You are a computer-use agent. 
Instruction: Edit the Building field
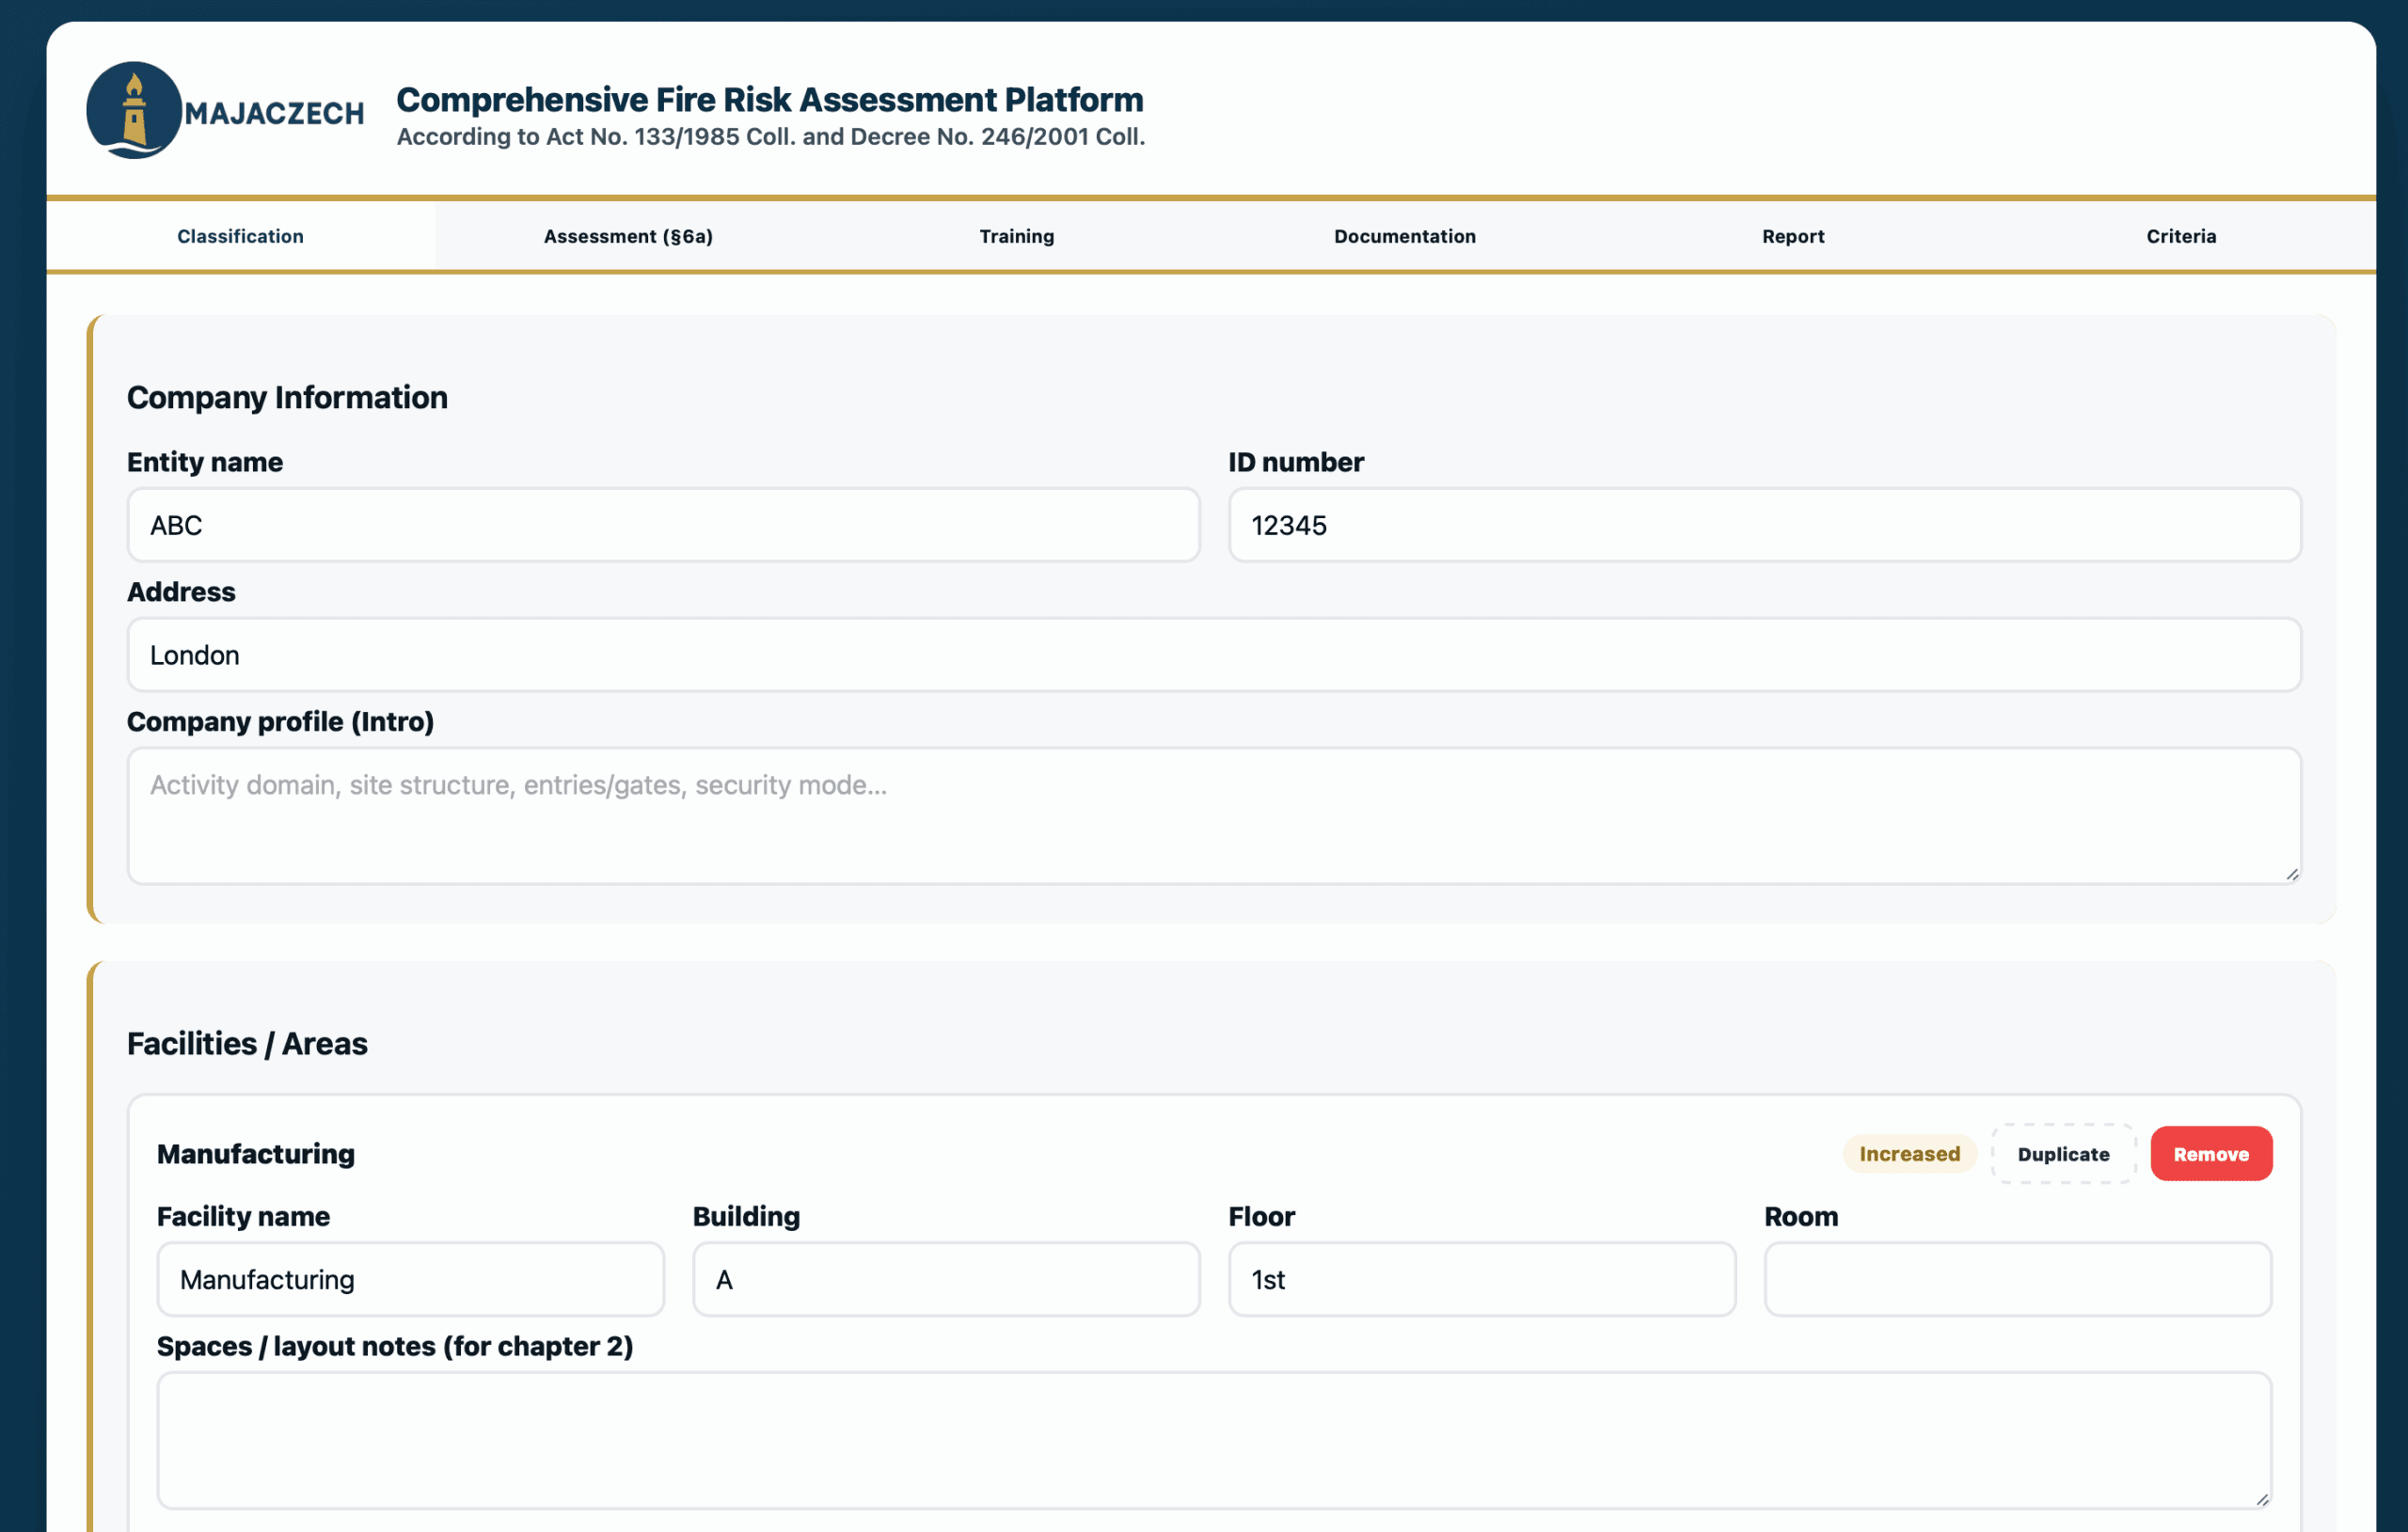946,1279
